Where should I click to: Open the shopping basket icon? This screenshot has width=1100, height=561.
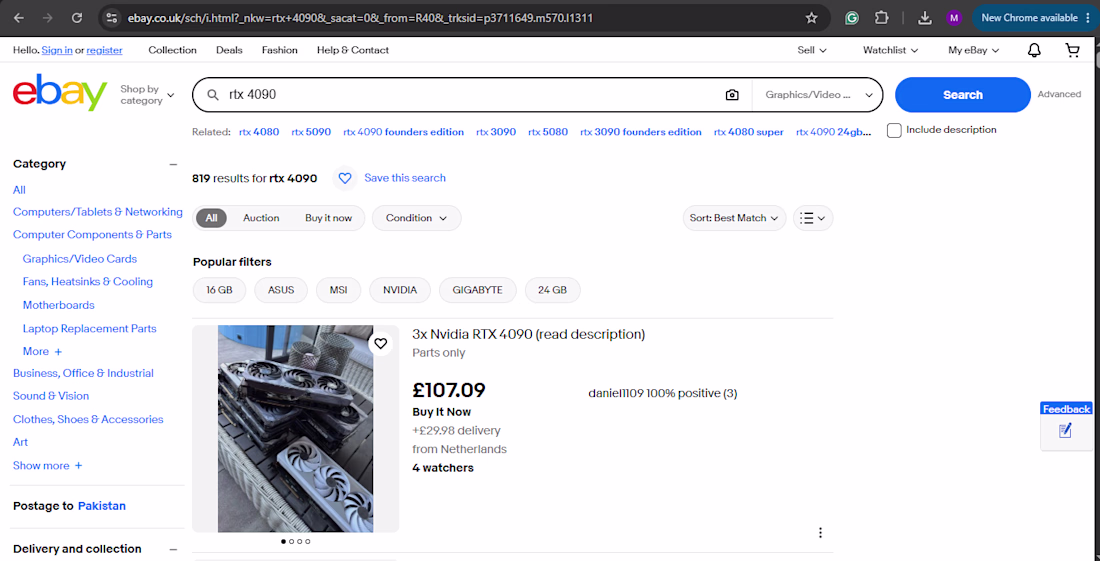tap(1072, 50)
